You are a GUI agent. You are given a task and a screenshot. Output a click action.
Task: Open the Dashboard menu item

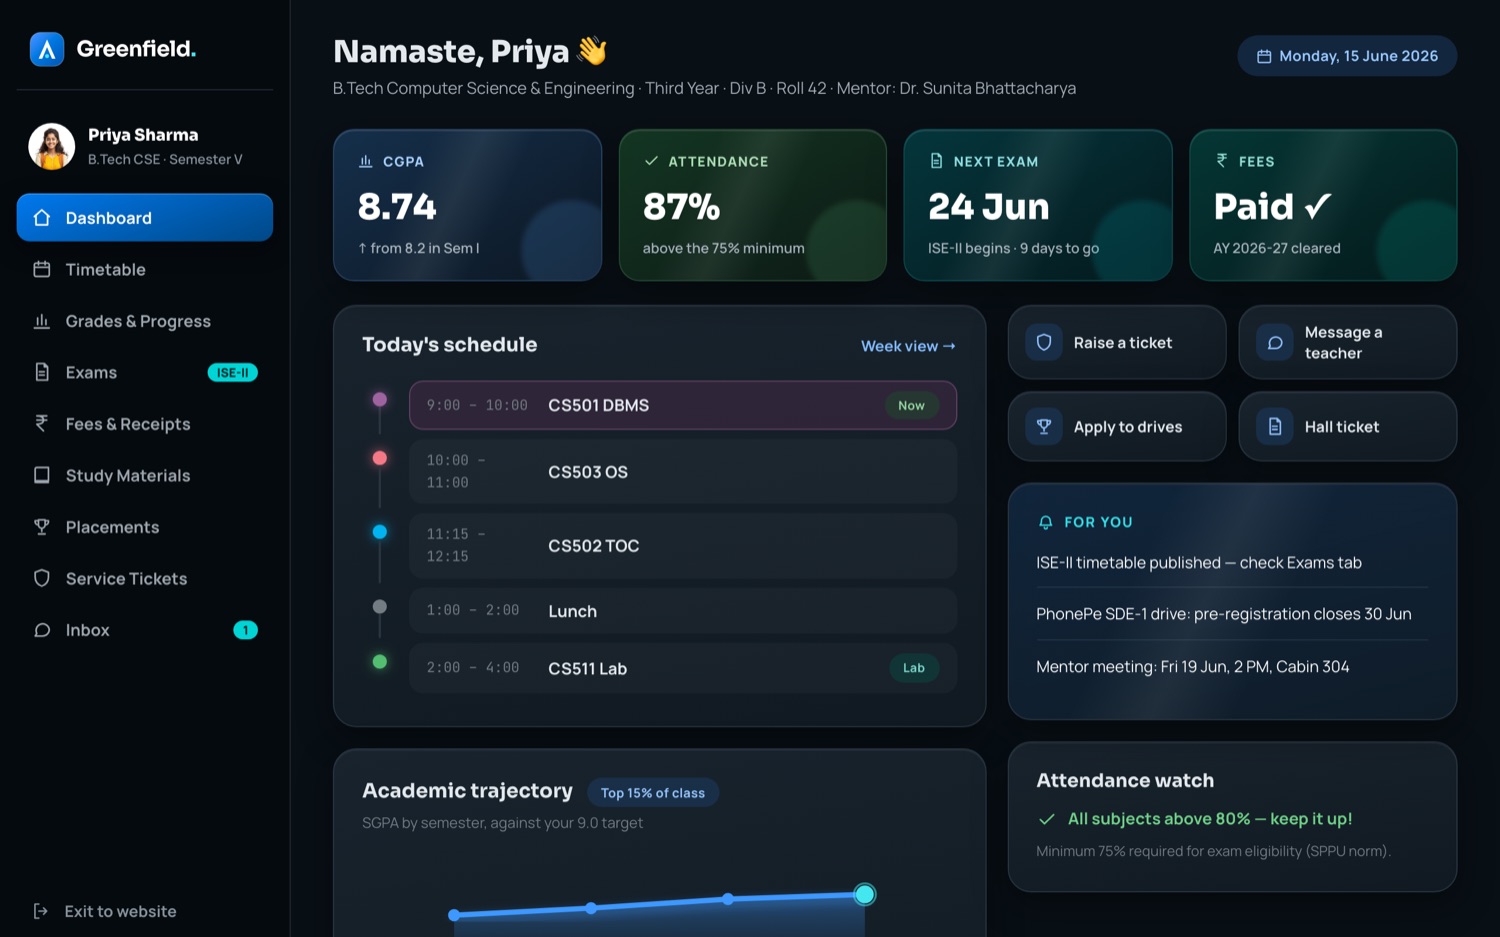pos(145,218)
